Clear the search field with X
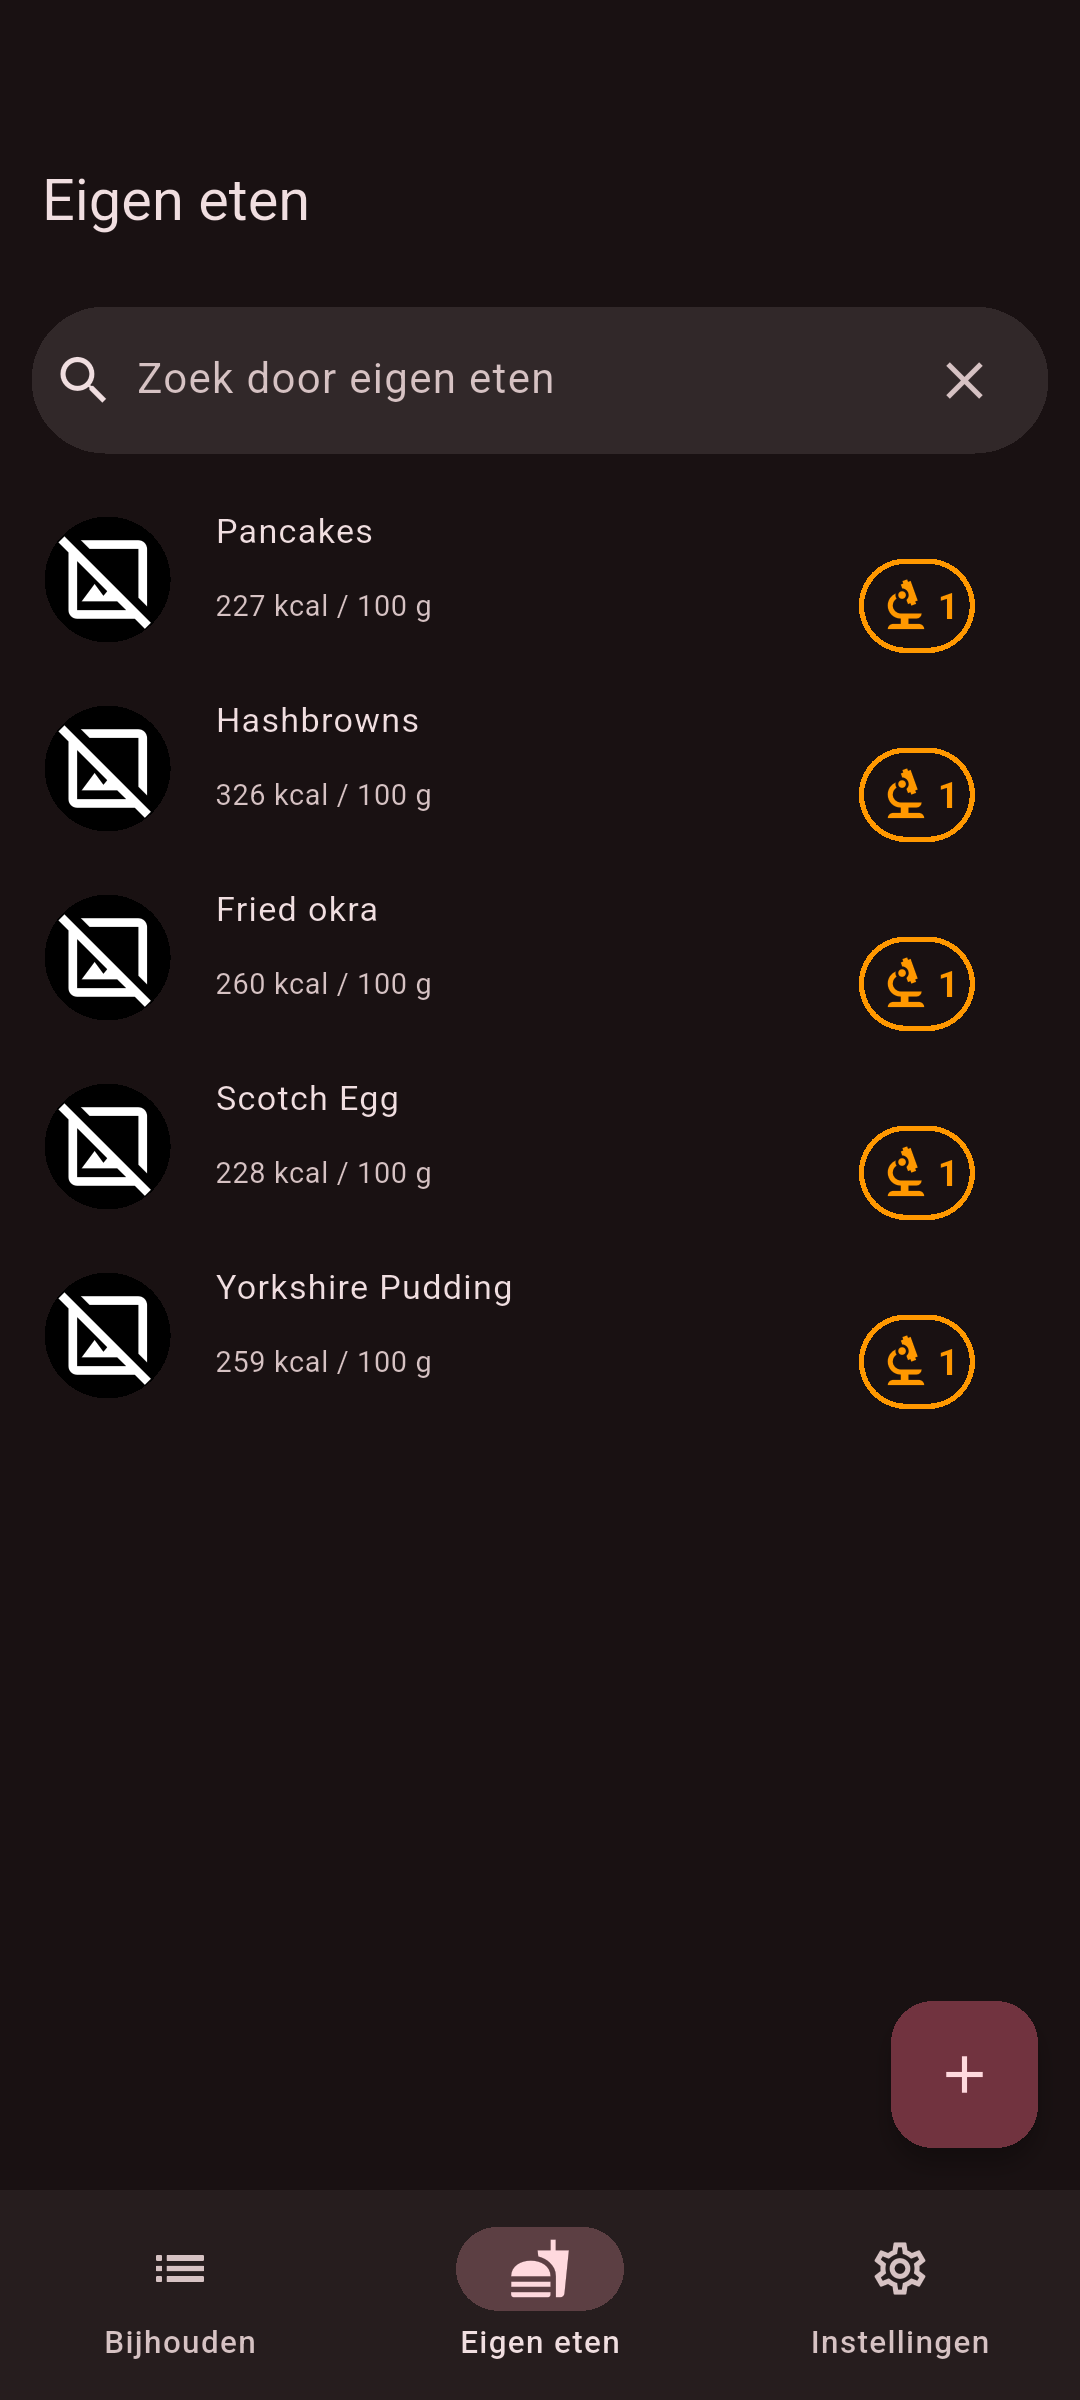 (x=964, y=380)
